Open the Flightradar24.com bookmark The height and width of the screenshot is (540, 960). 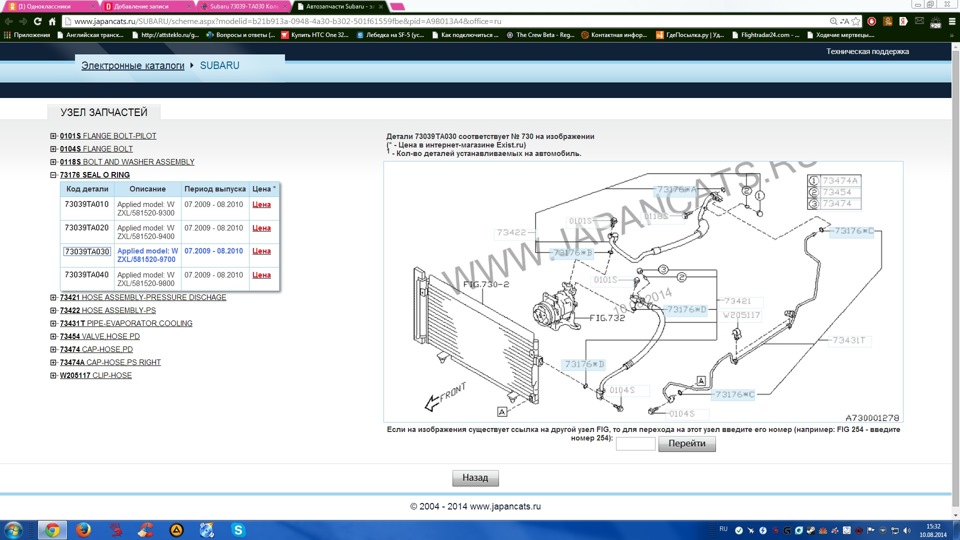pyautogui.click(x=765, y=35)
